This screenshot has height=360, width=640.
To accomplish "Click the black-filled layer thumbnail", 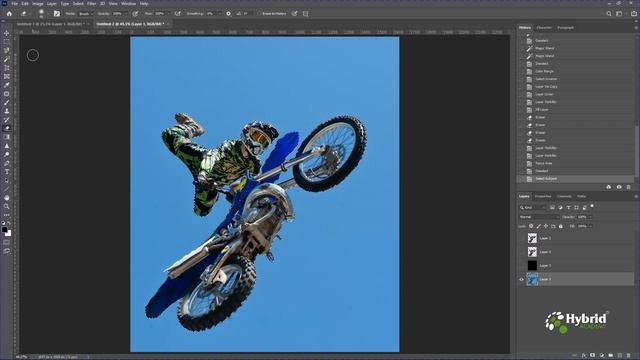I will [x=532, y=266].
